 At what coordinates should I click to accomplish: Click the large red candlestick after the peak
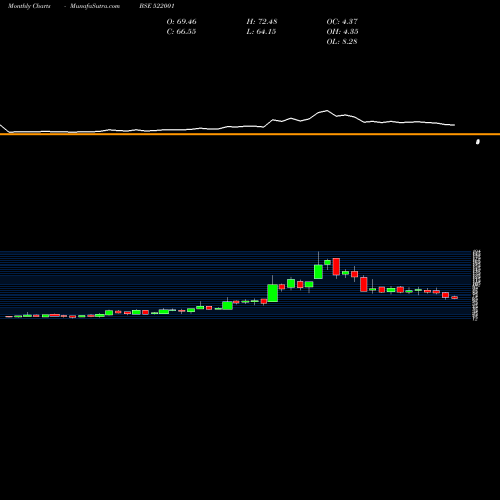coord(336,266)
